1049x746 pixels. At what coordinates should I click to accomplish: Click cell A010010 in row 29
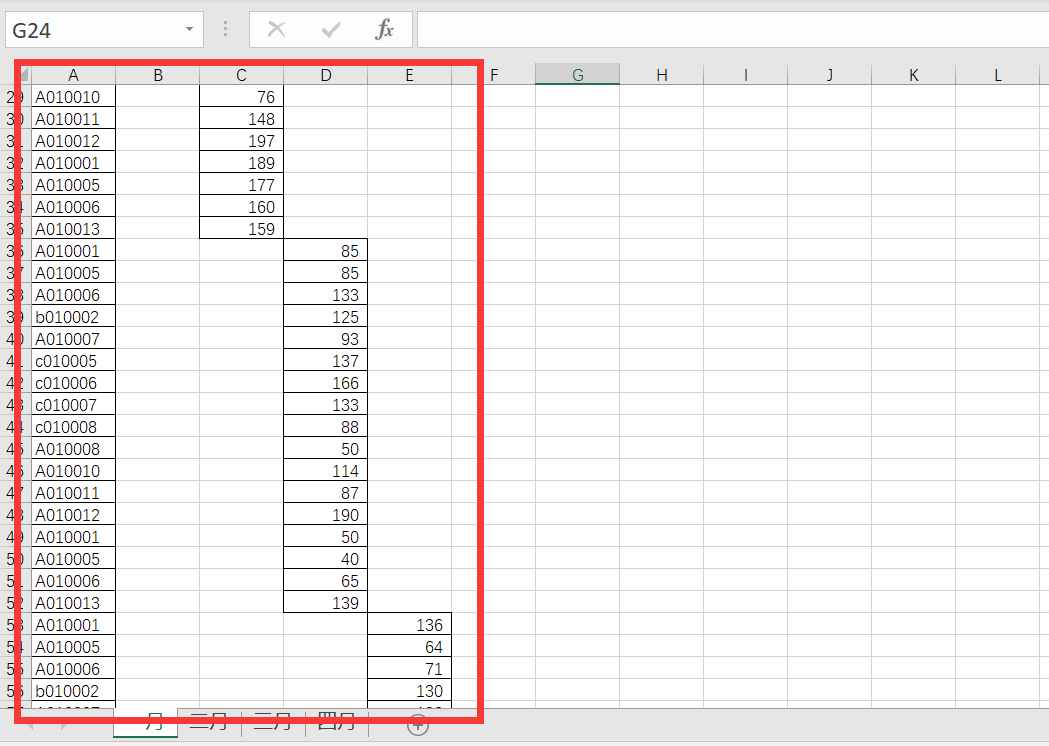(x=74, y=97)
